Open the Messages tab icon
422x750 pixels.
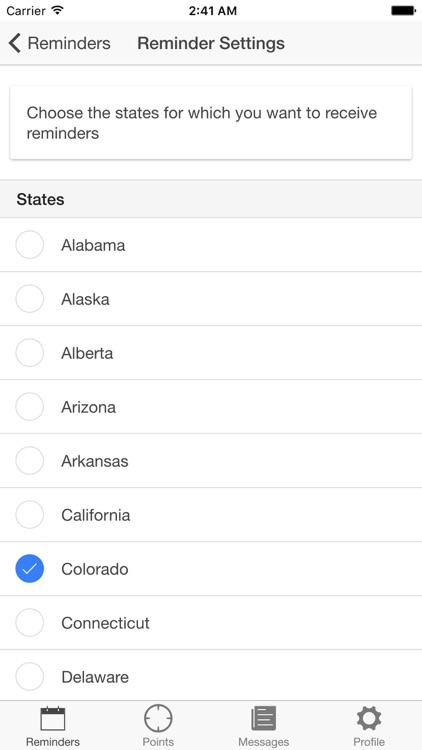pyautogui.click(x=264, y=719)
